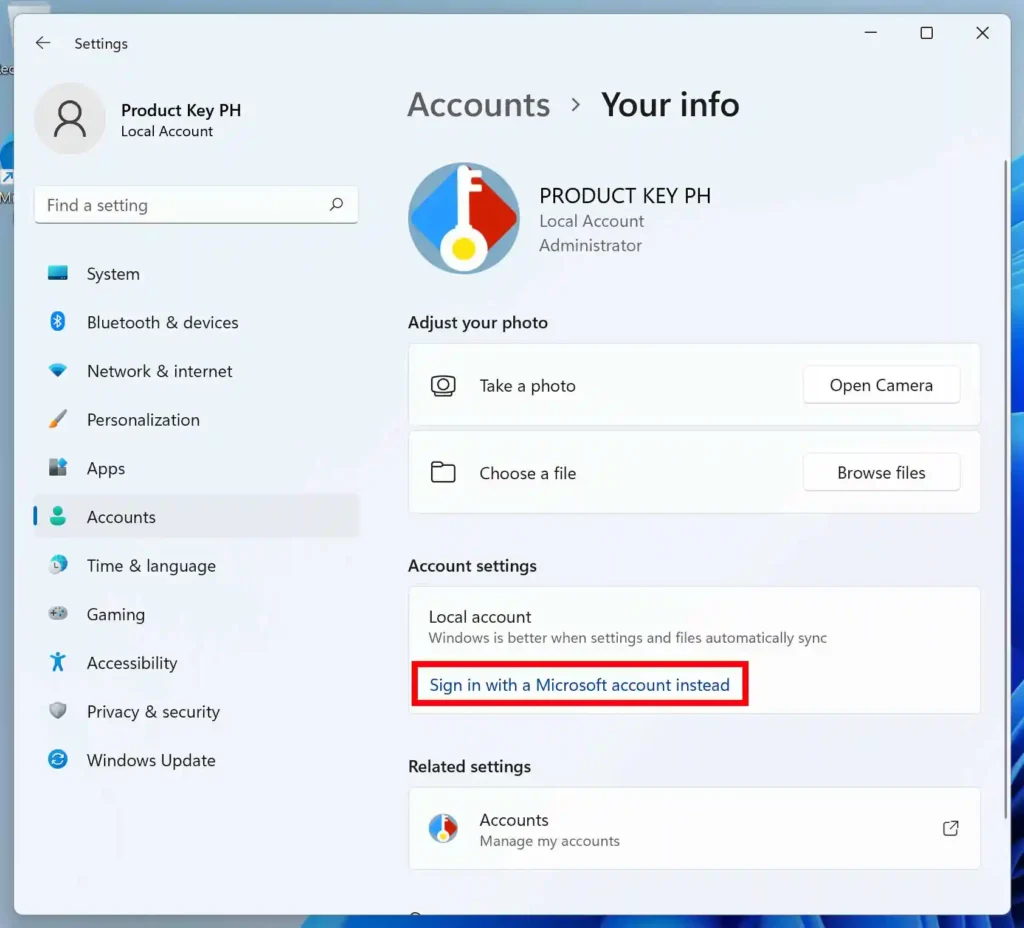Click the Windows Update sync icon
This screenshot has height=928, width=1024.
[57, 759]
